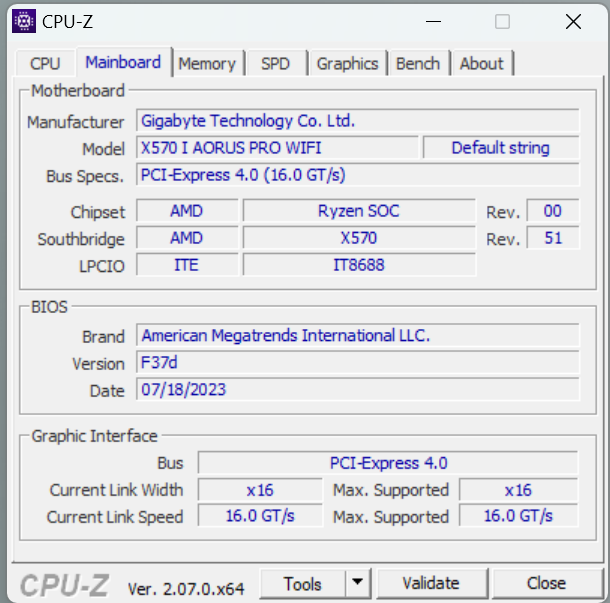This screenshot has width=610, height=603.
Task: Click the 'Default string' field
Action: pyautogui.click(x=501, y=147)
